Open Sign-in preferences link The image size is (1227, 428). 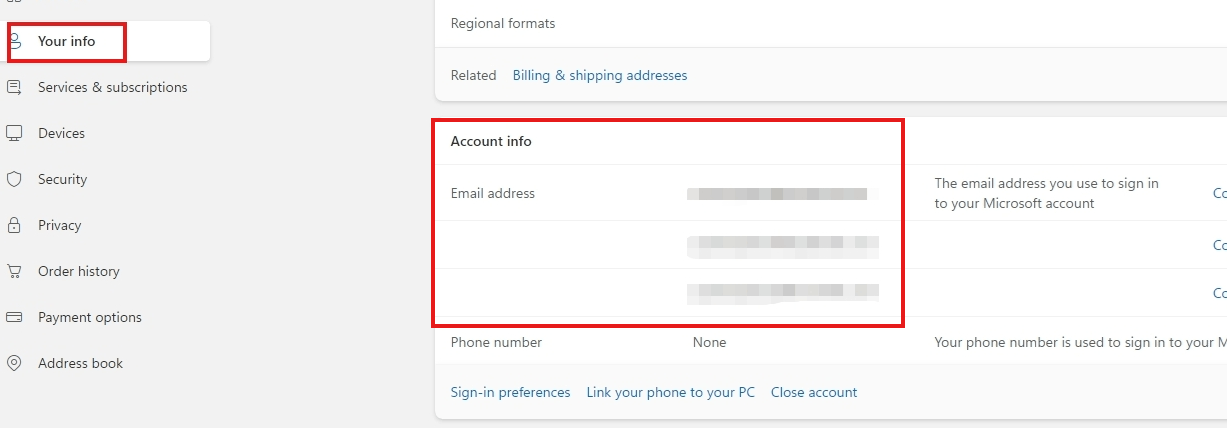pos(510,392)
